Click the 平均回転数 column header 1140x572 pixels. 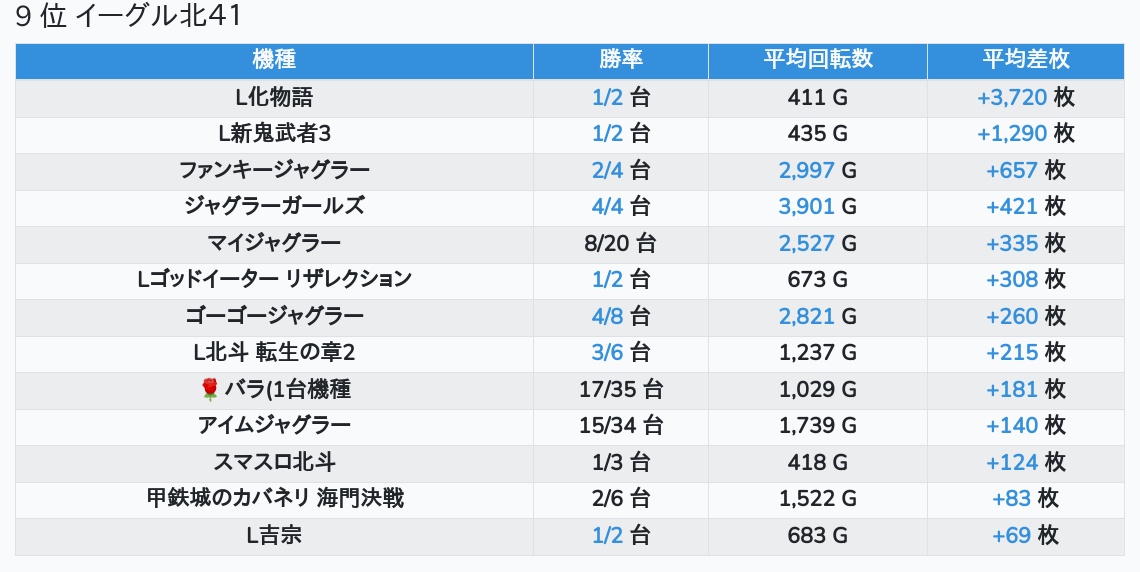coord(817,60)
